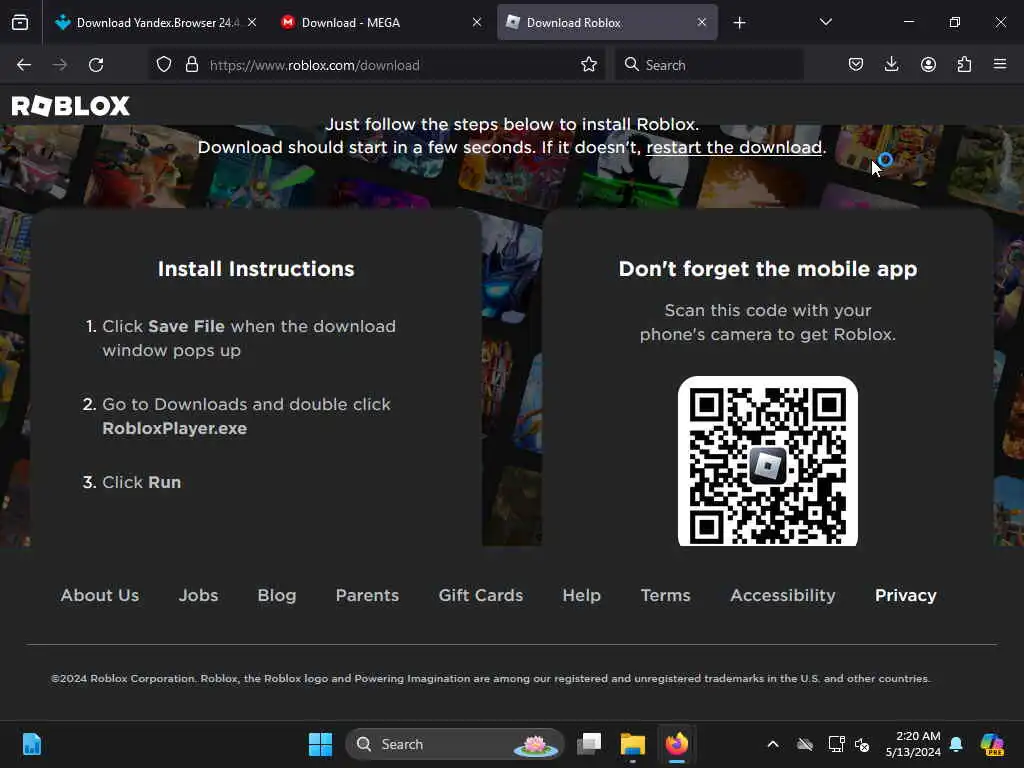Viewport: 1024px width, 768px height.
Task: Click the OneDrive cloud tray icon
Action: (805, 744)
